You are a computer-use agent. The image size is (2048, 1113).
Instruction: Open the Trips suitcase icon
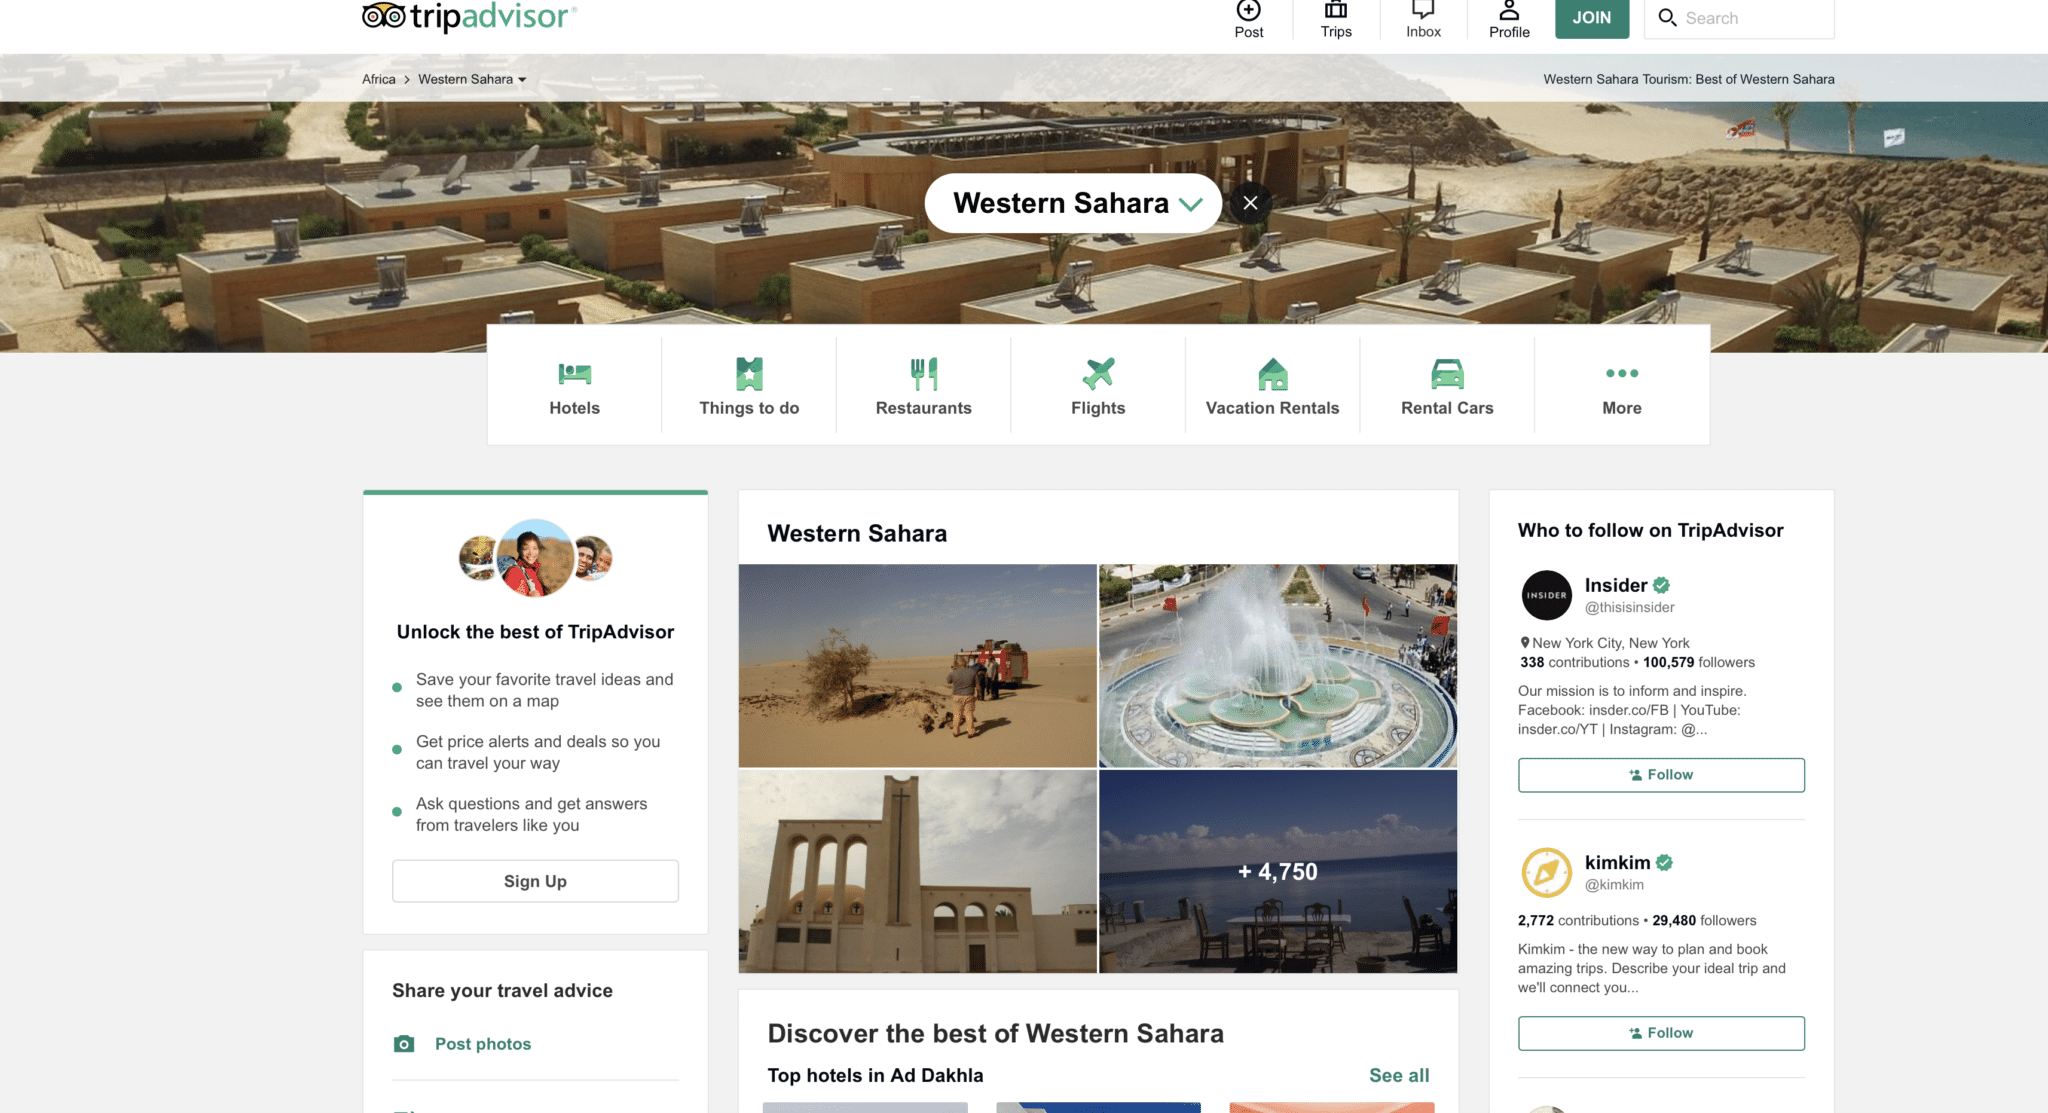click(1336, 10)
